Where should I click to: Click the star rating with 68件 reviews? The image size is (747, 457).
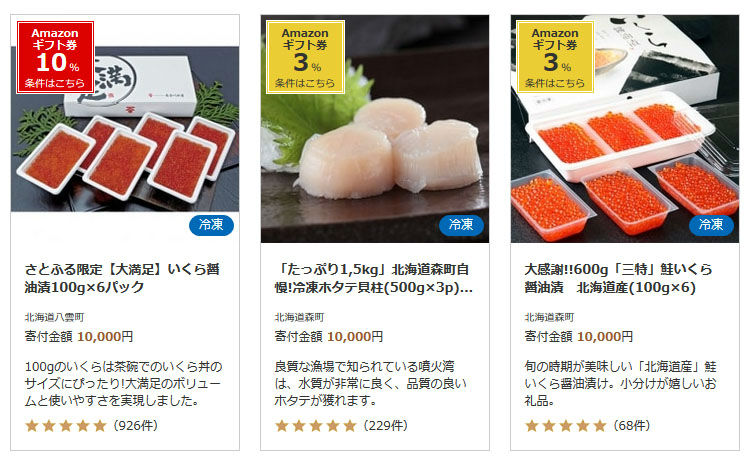(x=565, y=426)
